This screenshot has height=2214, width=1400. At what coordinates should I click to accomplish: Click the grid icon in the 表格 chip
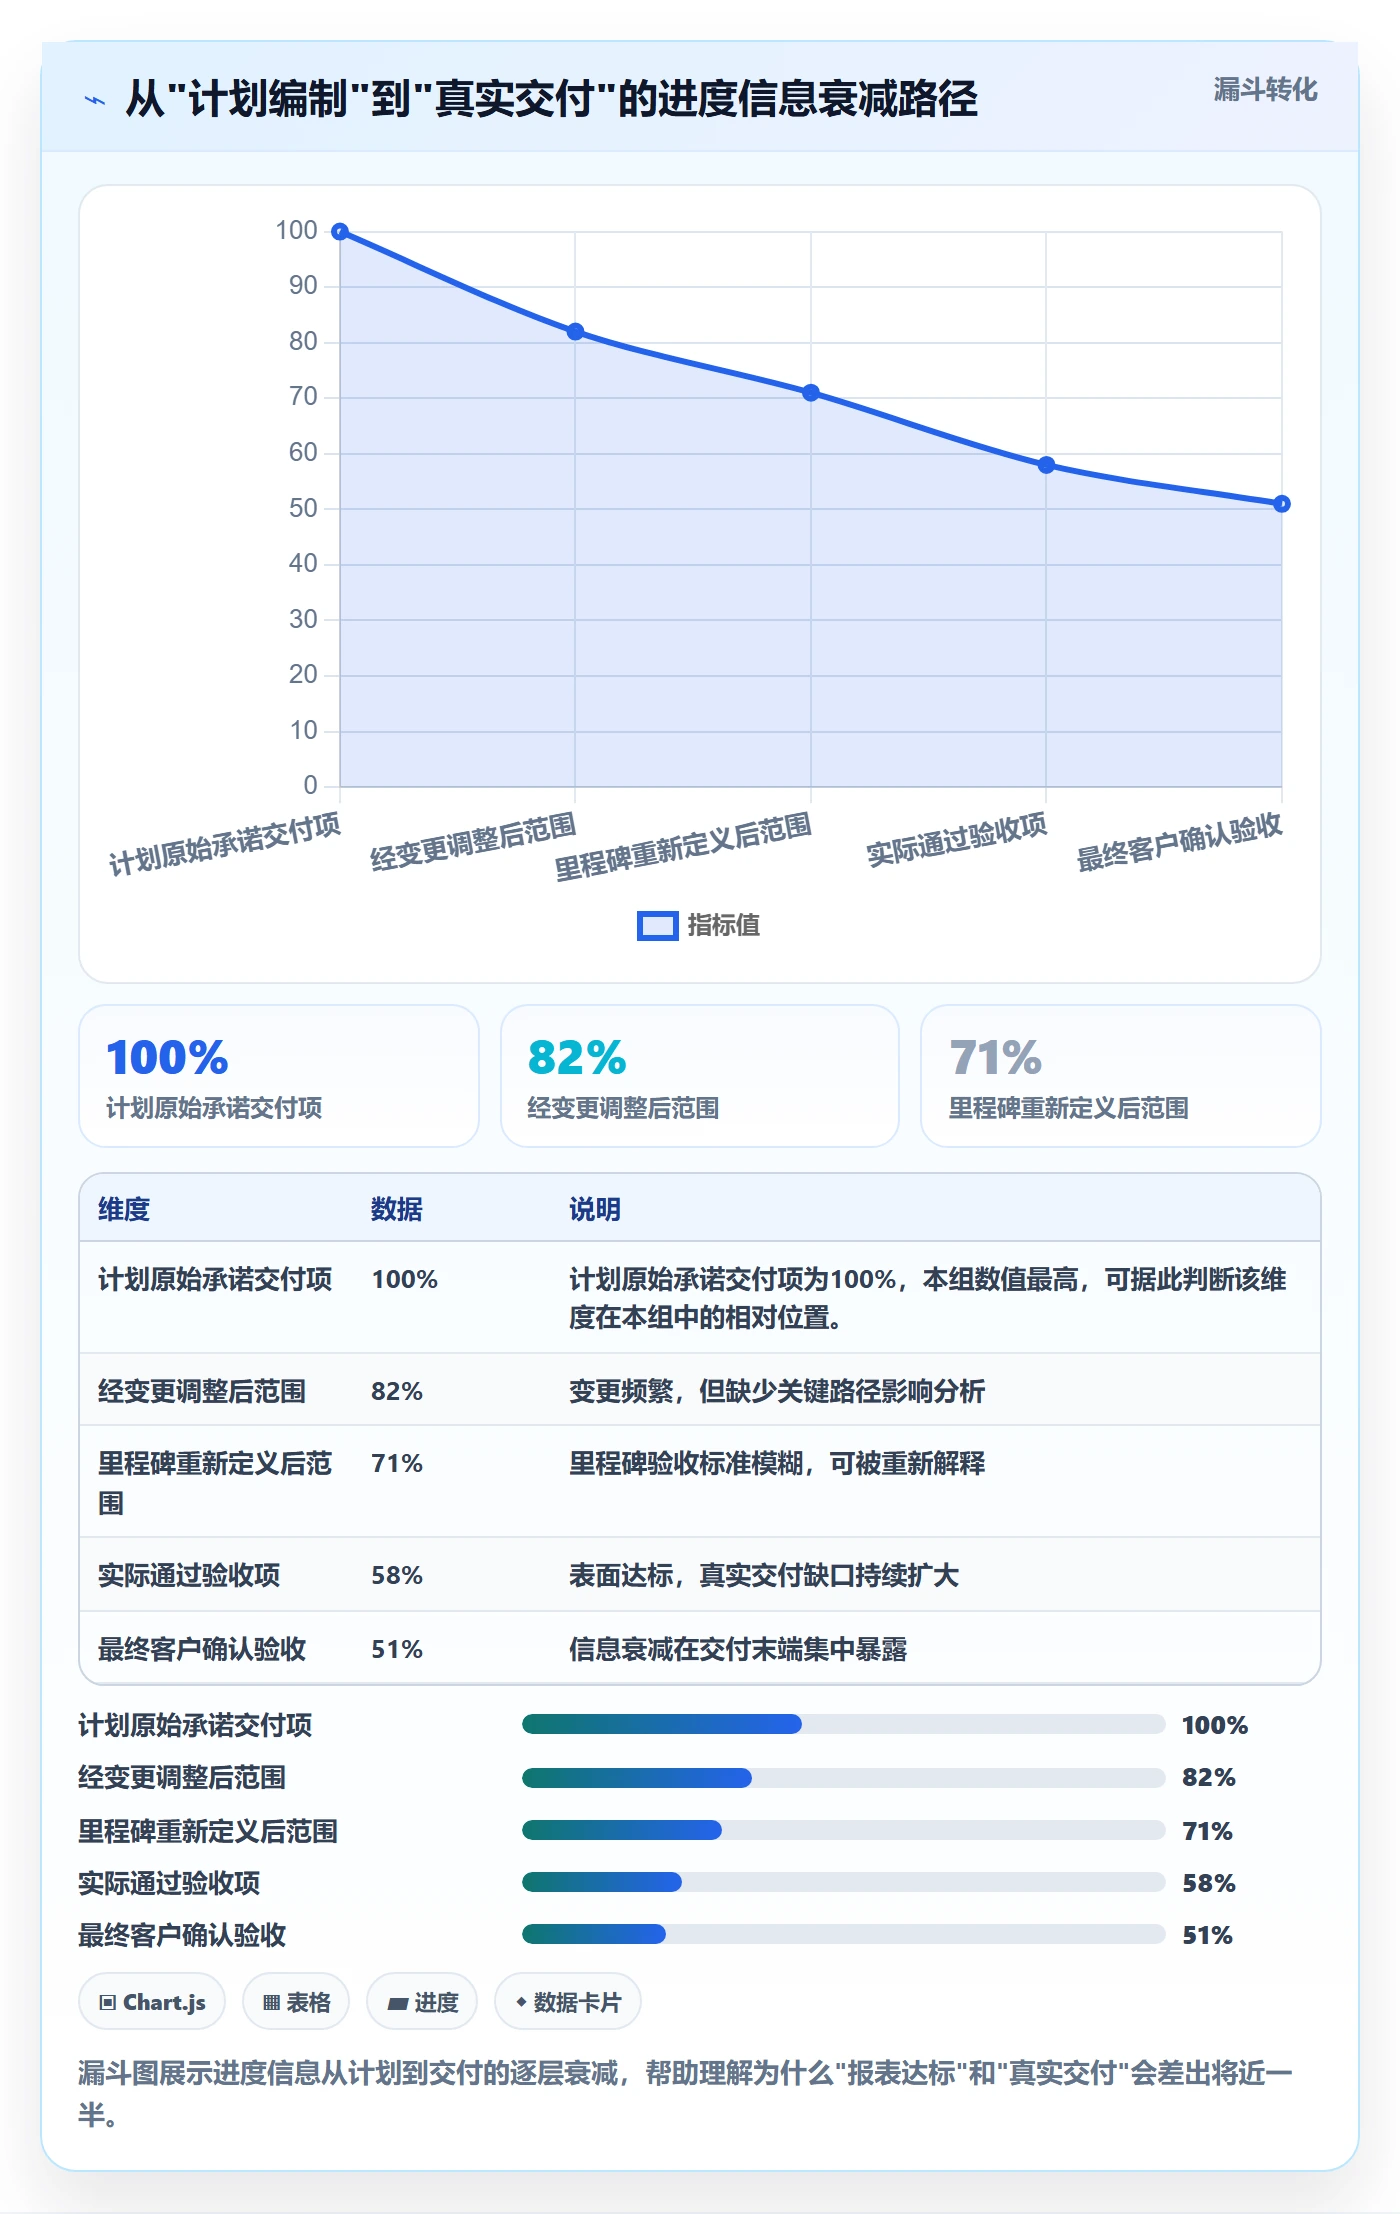click(x=272, y=2003)
